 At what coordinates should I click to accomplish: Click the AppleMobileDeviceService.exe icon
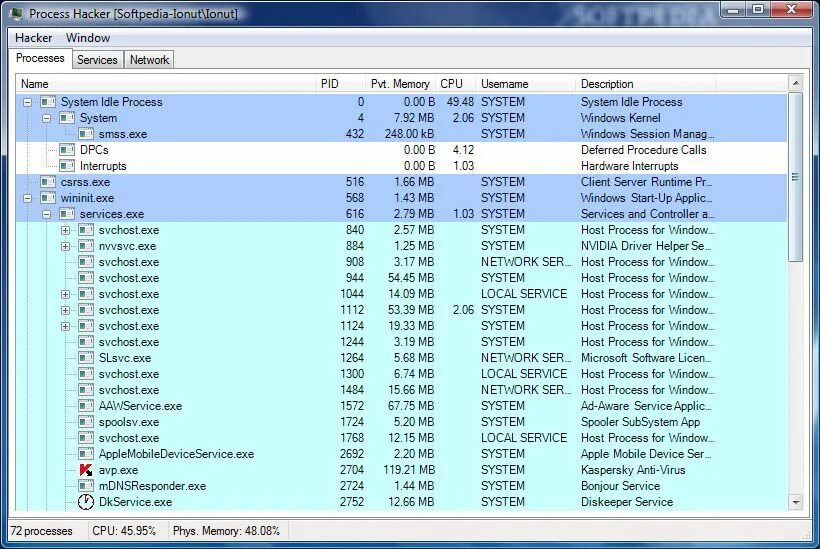(86, 454)
